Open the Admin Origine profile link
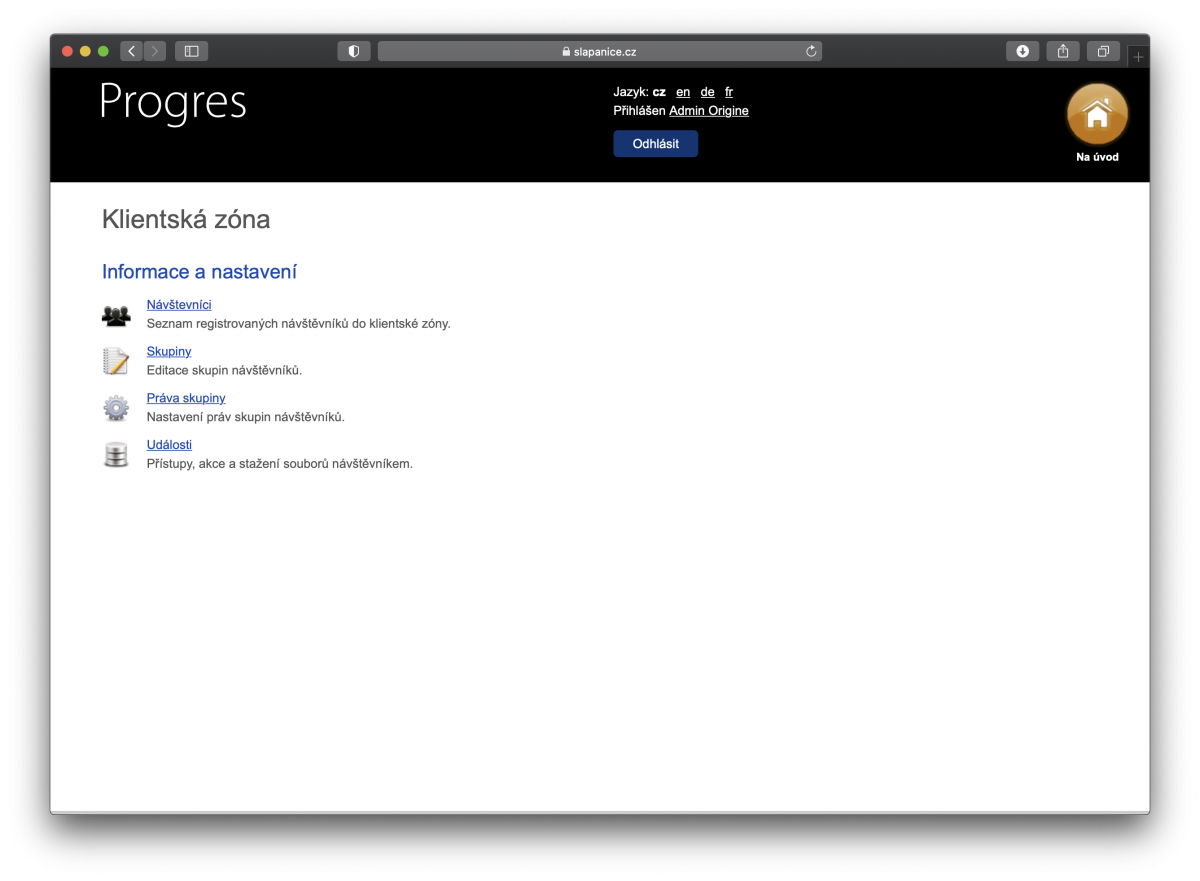The image size is (1200, 881). point(709,111)
